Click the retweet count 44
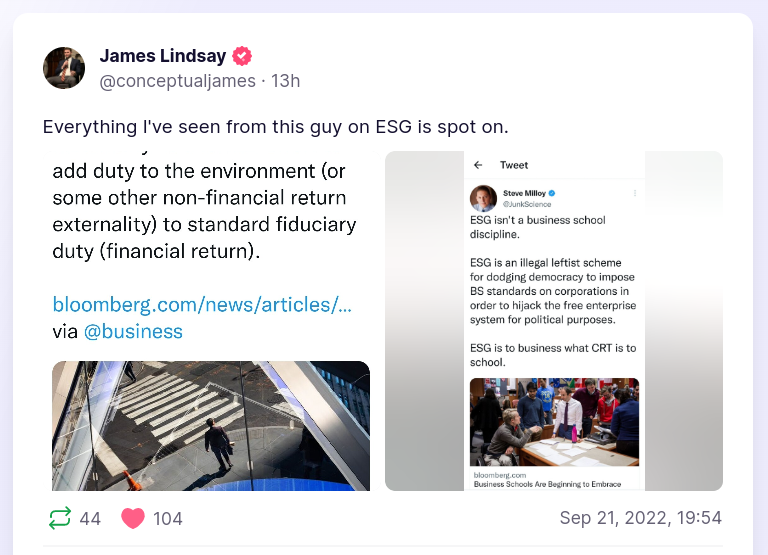This screenshot has height=555, width=768. pos(90,518)
